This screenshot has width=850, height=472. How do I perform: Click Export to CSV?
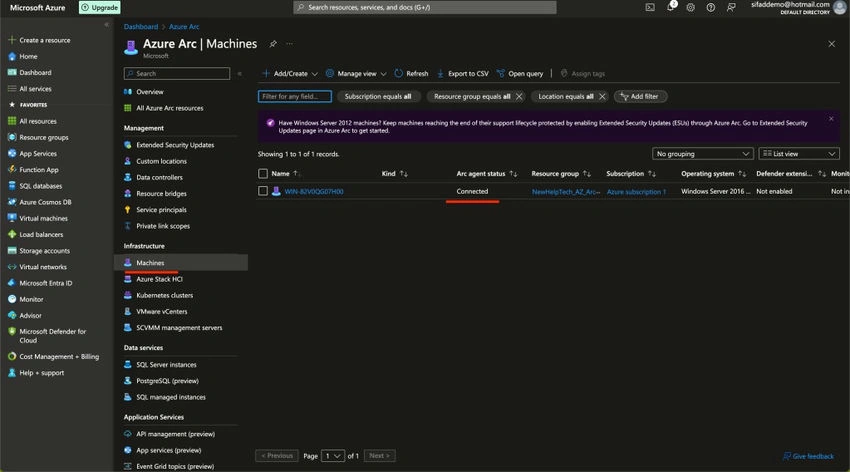coord(462,74)
